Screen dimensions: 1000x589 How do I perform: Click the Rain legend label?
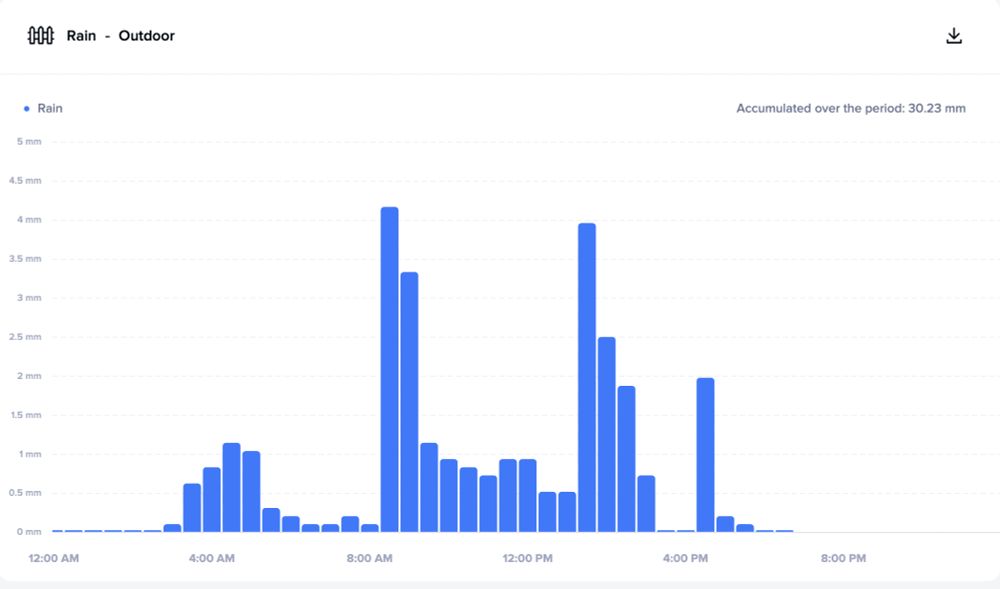point(50,108)
